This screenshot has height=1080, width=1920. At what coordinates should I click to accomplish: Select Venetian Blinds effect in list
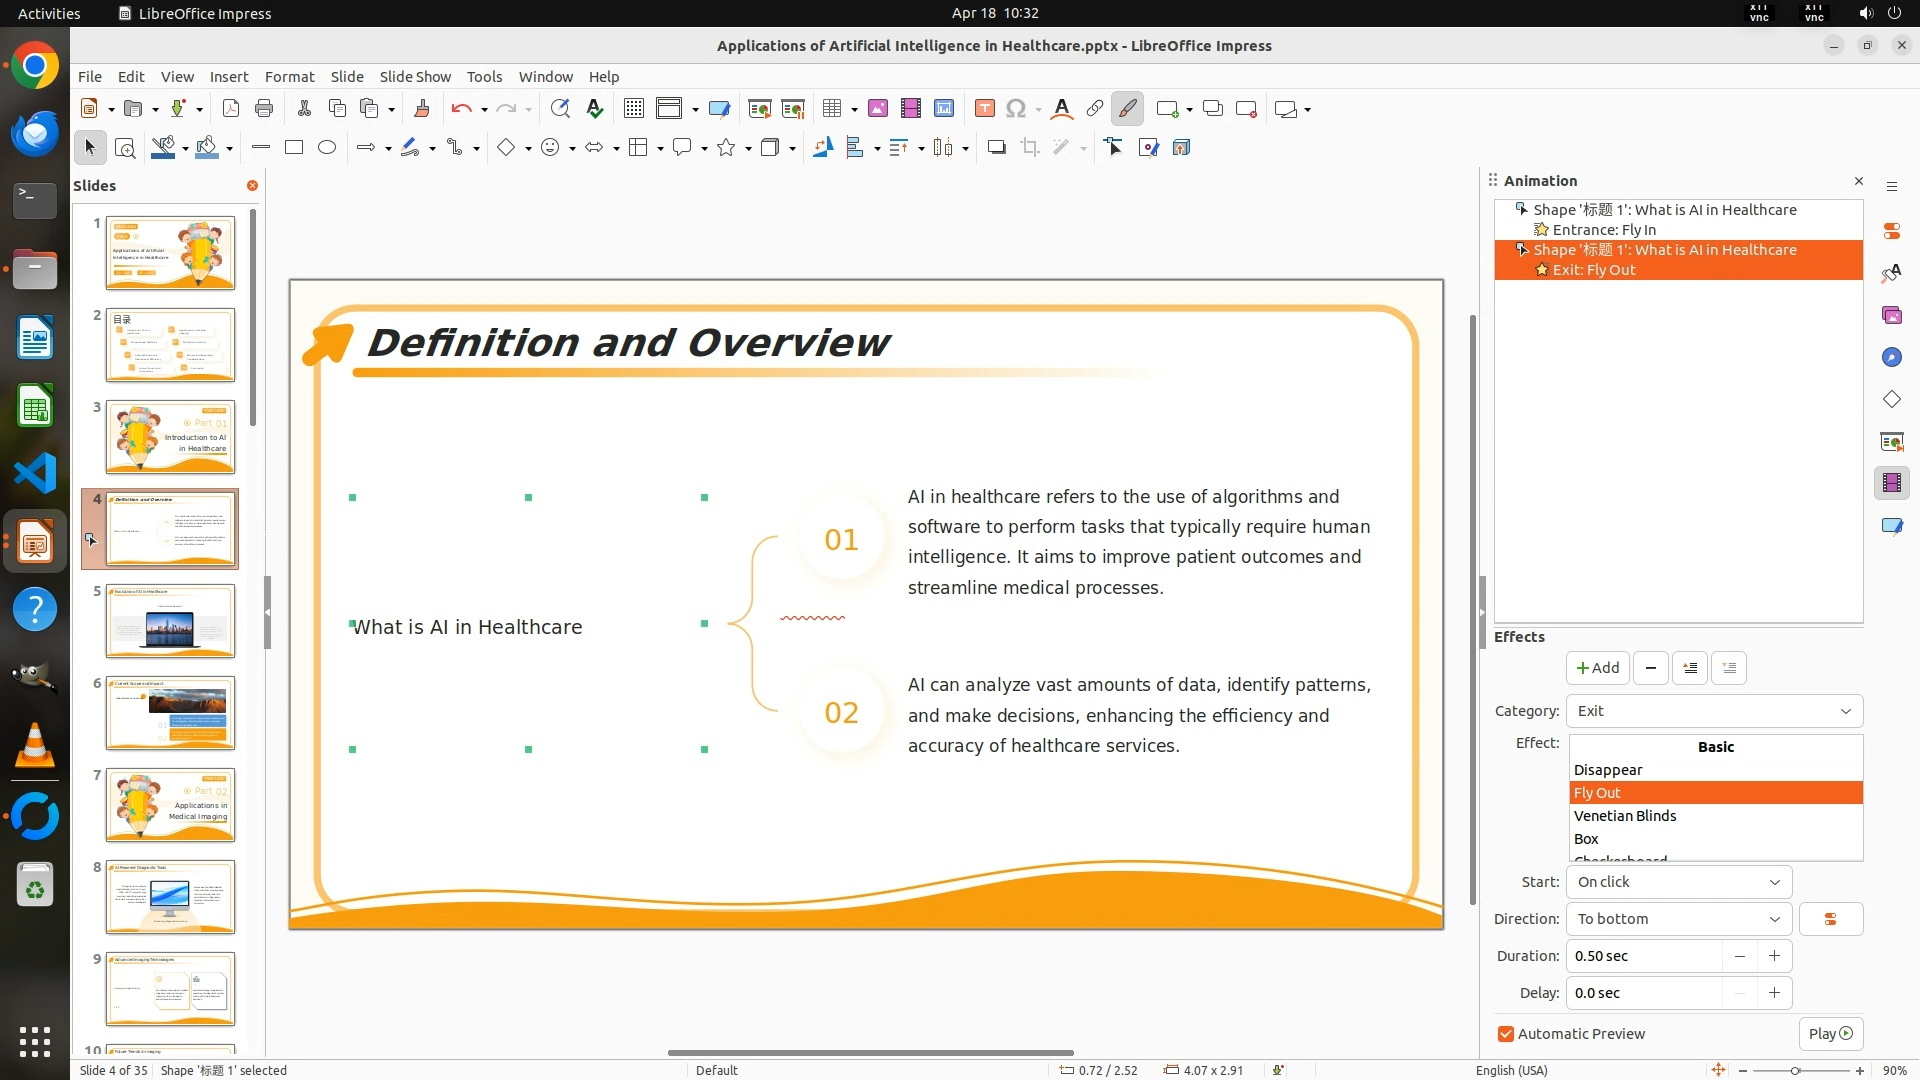[1625, 816]
